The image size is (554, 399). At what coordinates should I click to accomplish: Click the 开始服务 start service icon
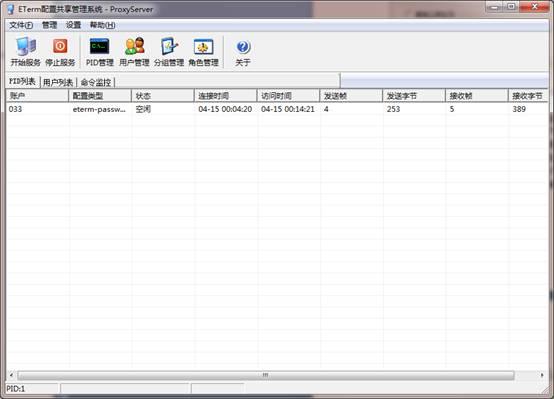coord(25,52)
